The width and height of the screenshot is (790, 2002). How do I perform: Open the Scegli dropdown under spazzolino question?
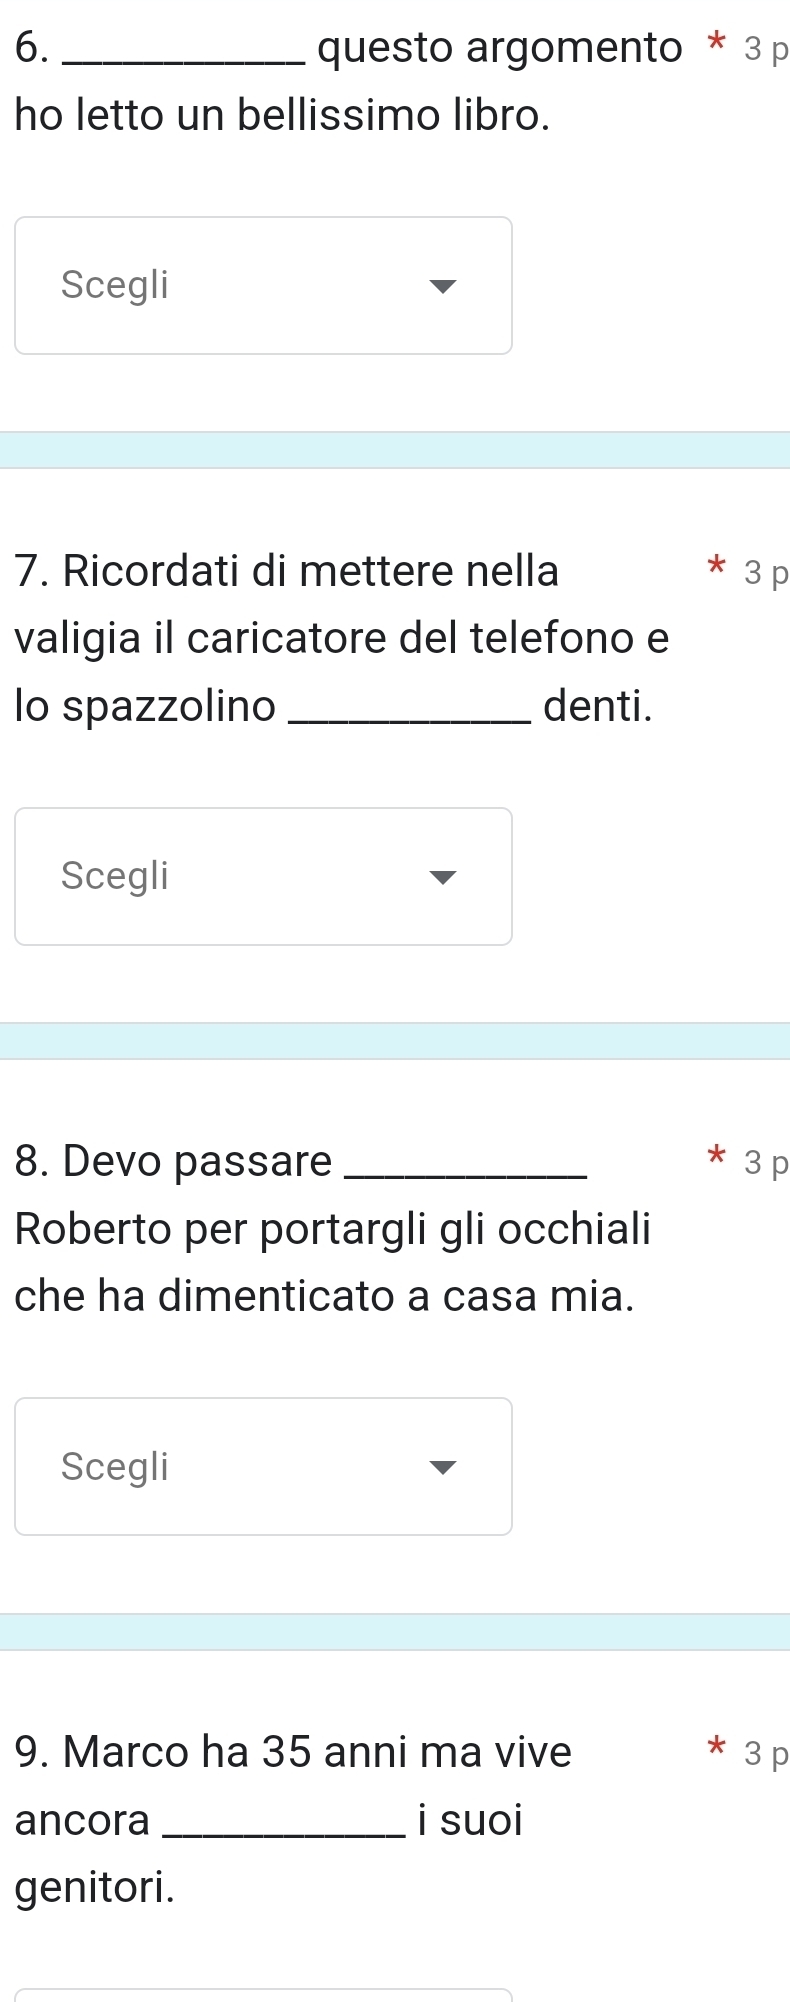pyautogui.click(x=262, y=876)
